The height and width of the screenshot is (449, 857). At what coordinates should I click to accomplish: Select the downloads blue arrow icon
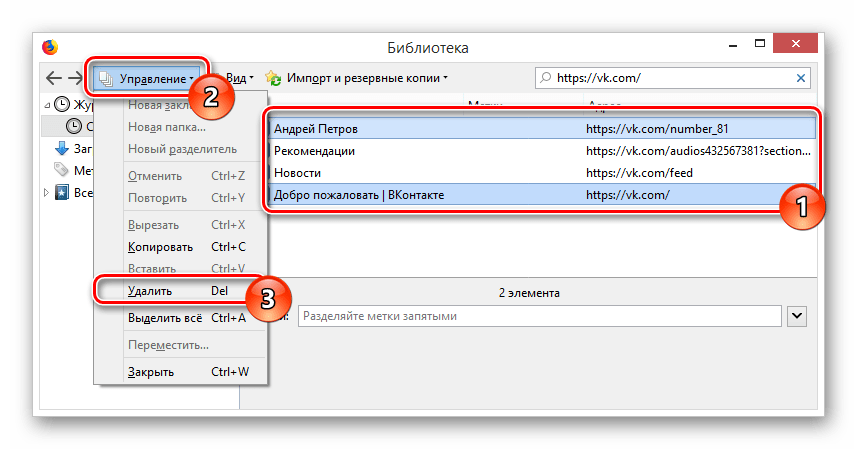62,148
